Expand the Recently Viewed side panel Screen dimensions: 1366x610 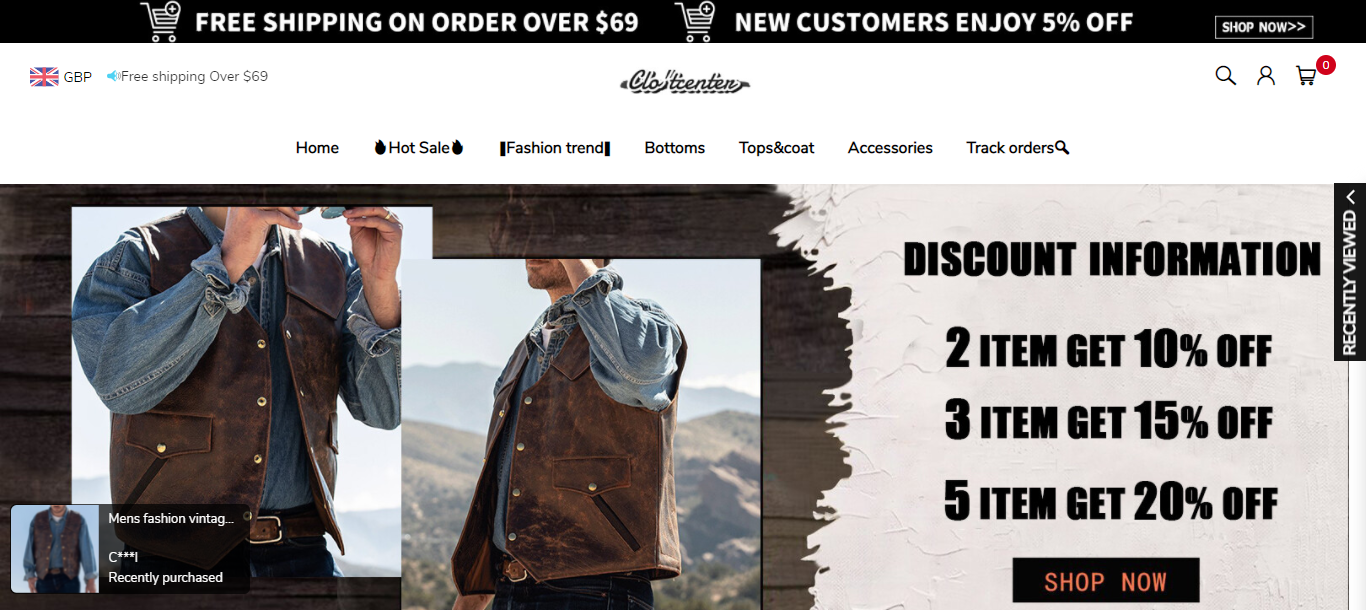pos(1350,271)
